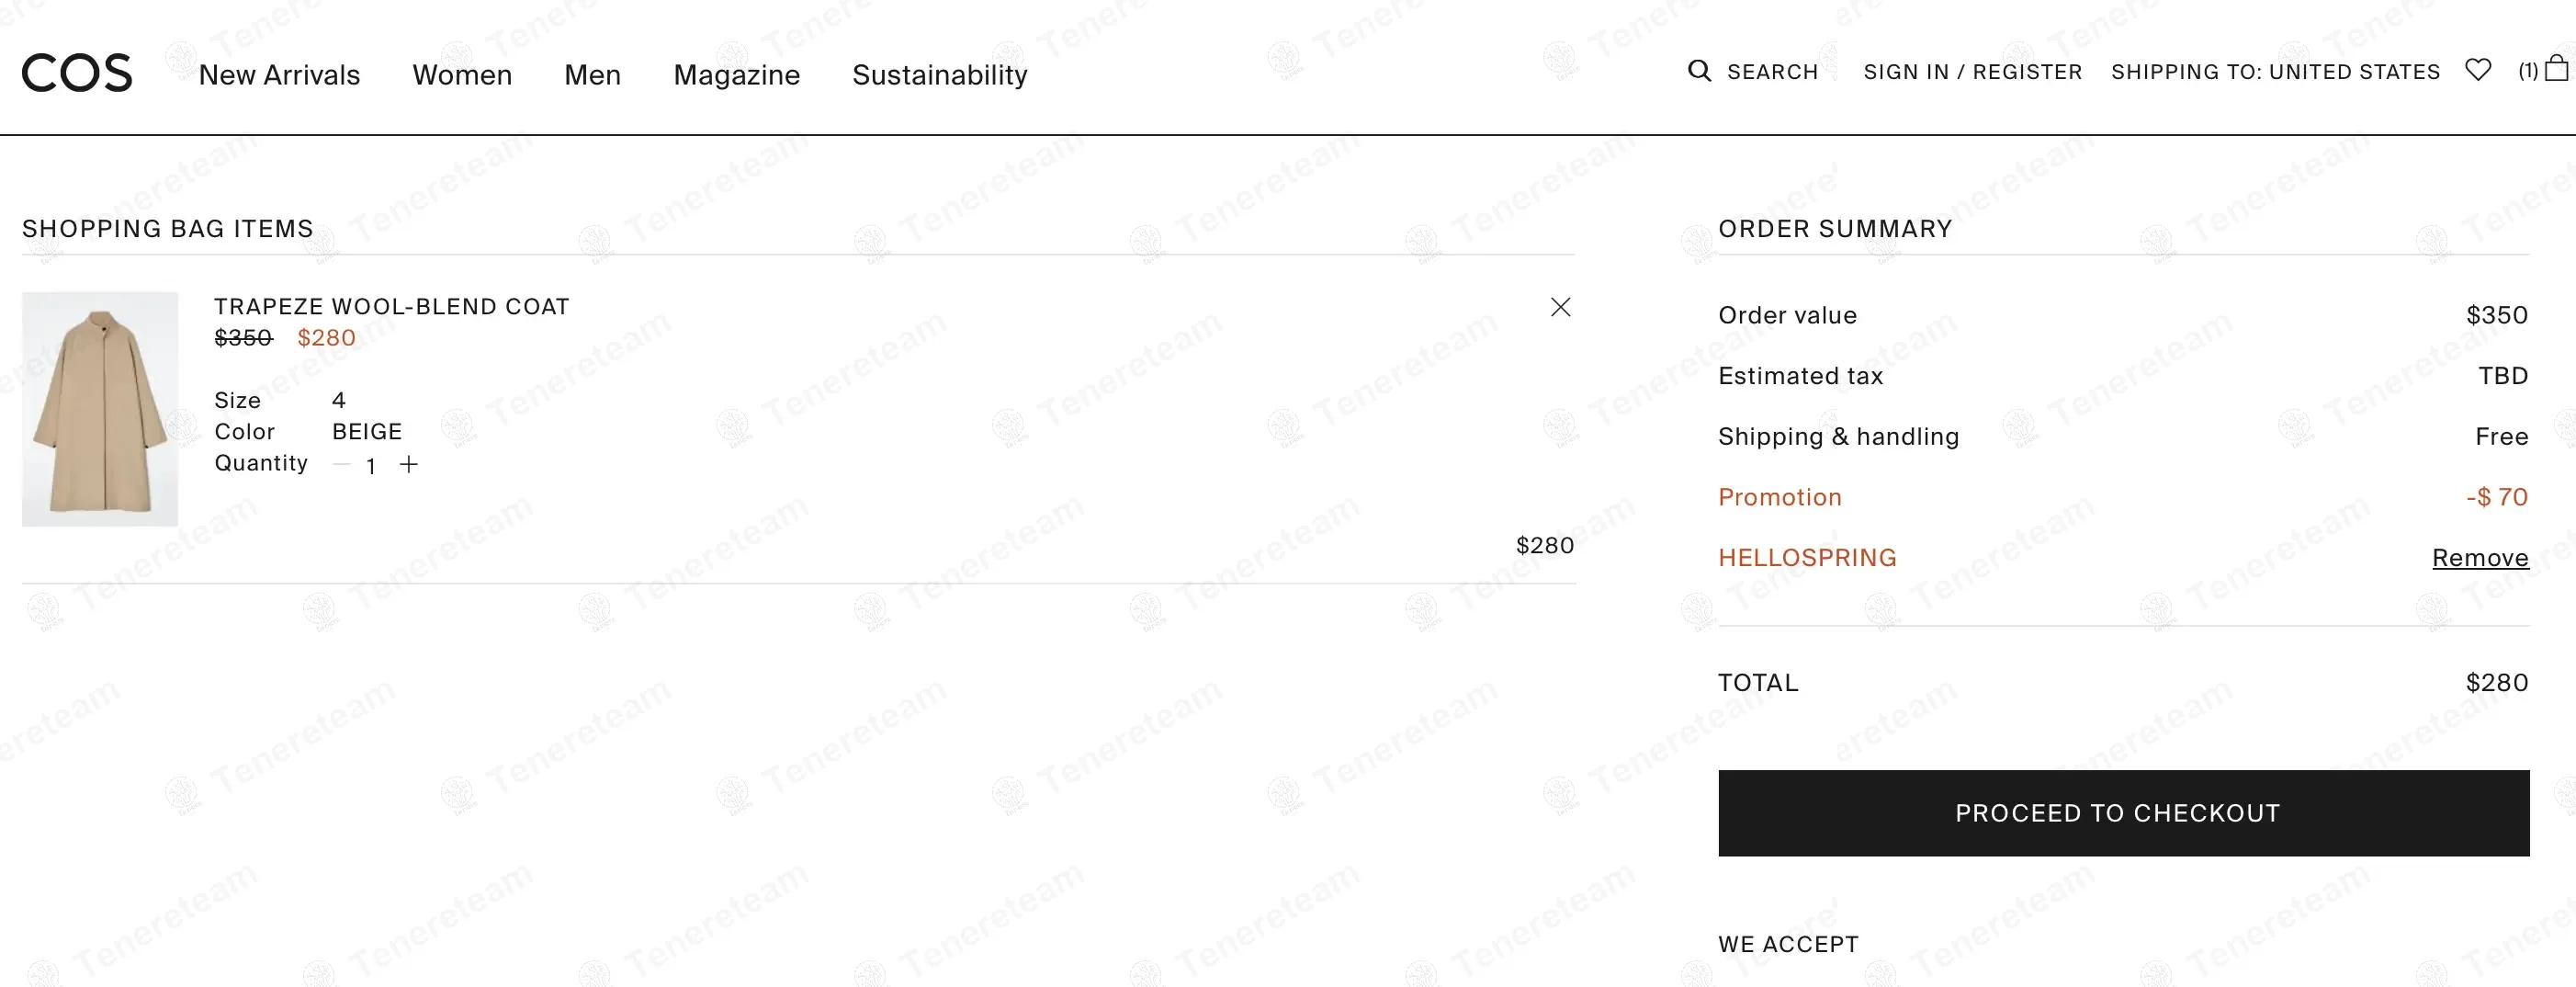This screenshot has height=987, width=2576.
Task: Click the search magnifier icon
Action: click(x=1698, y=71)
